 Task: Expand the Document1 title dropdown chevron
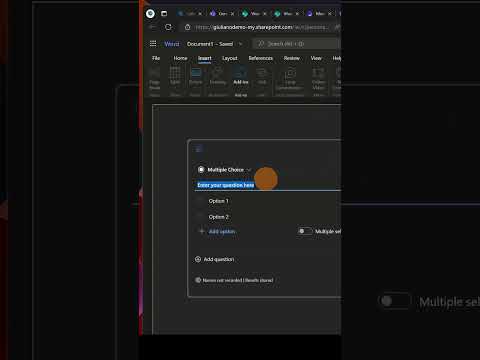[x=240, y=44]
